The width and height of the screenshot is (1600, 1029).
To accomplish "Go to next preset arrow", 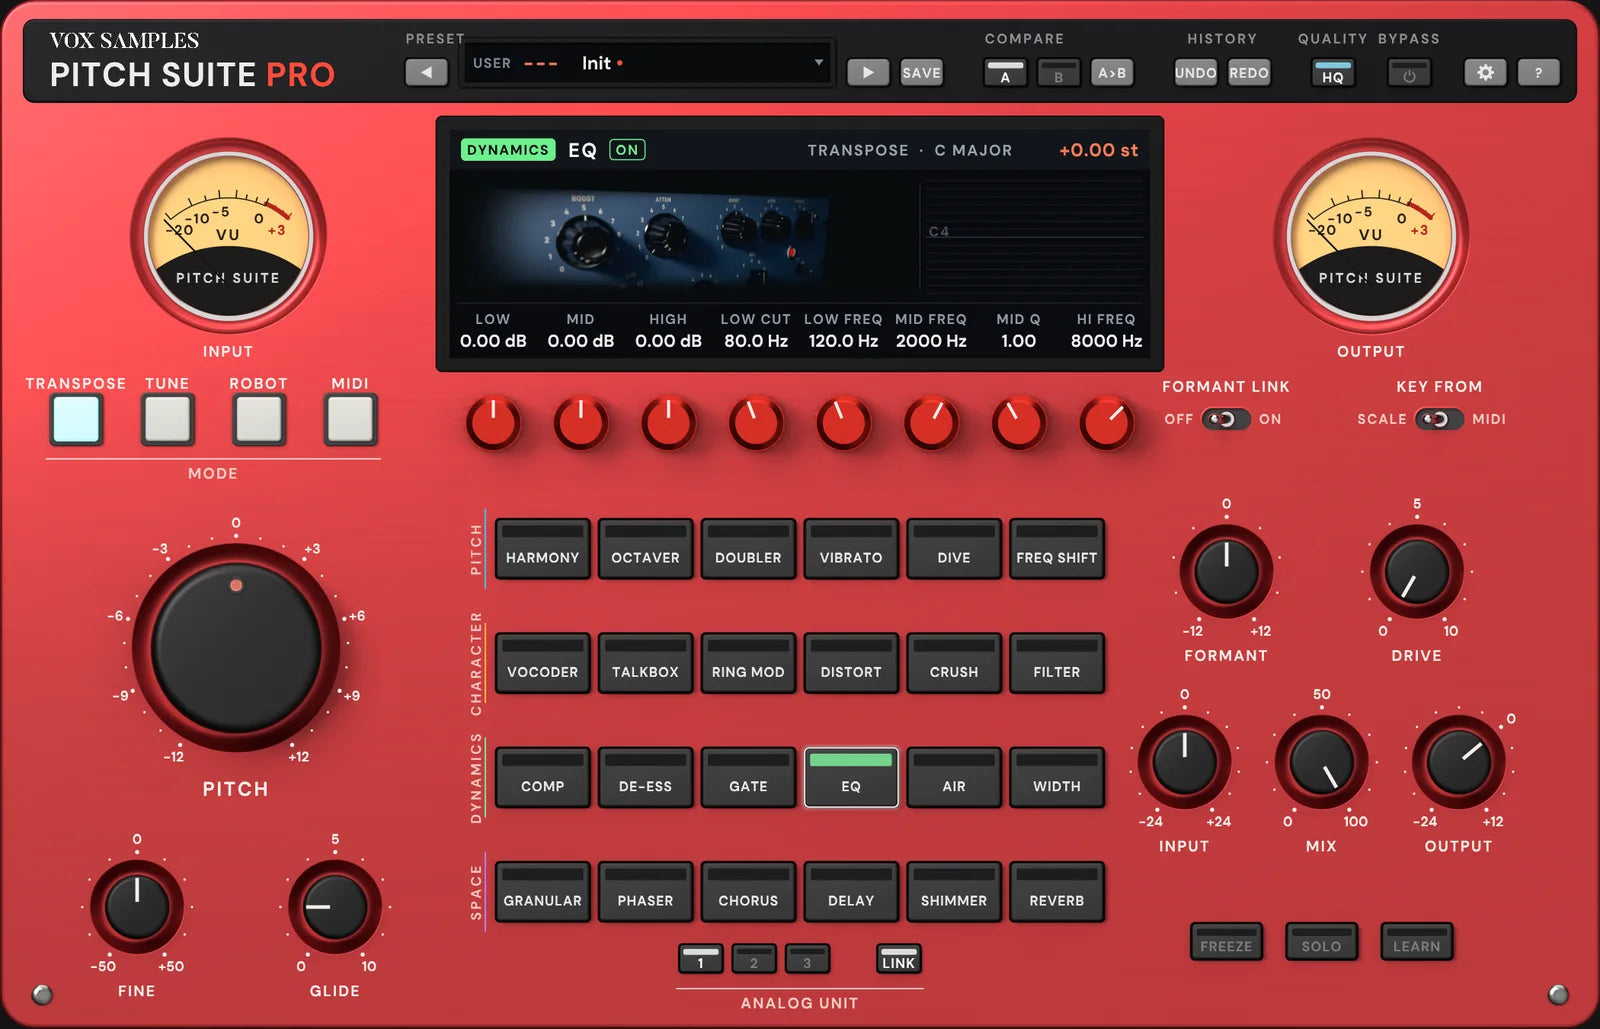I will coord(868,72).
